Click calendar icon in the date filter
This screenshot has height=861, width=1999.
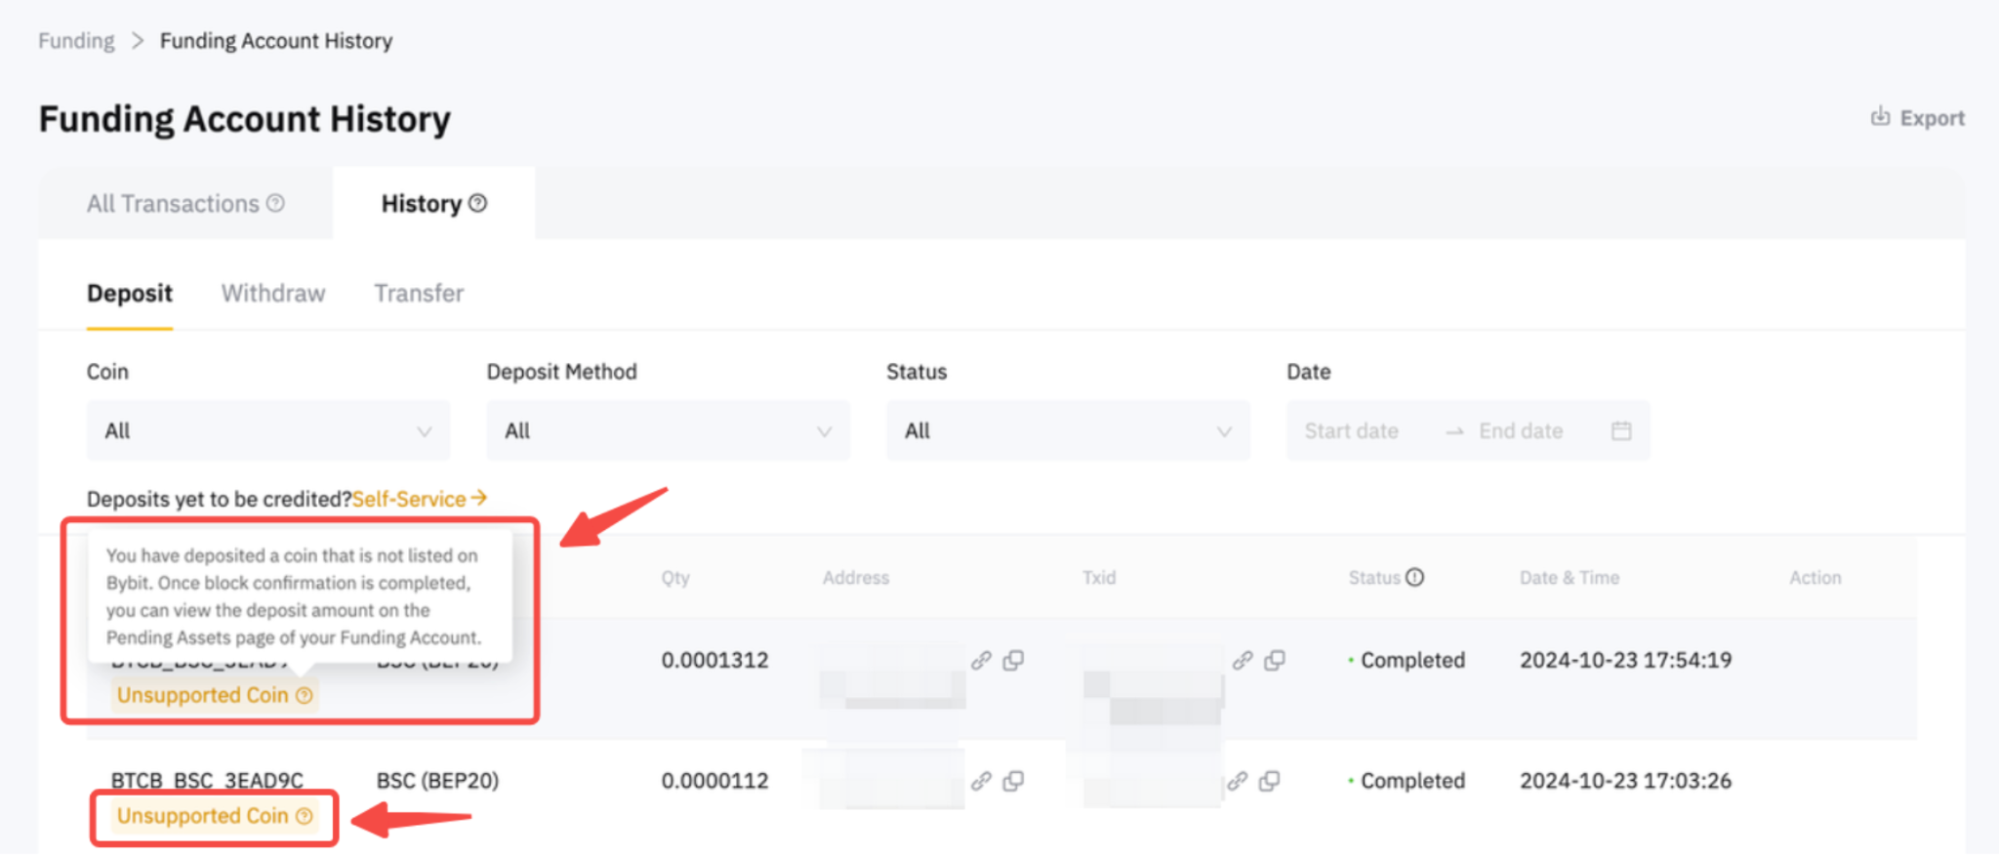1621,431
